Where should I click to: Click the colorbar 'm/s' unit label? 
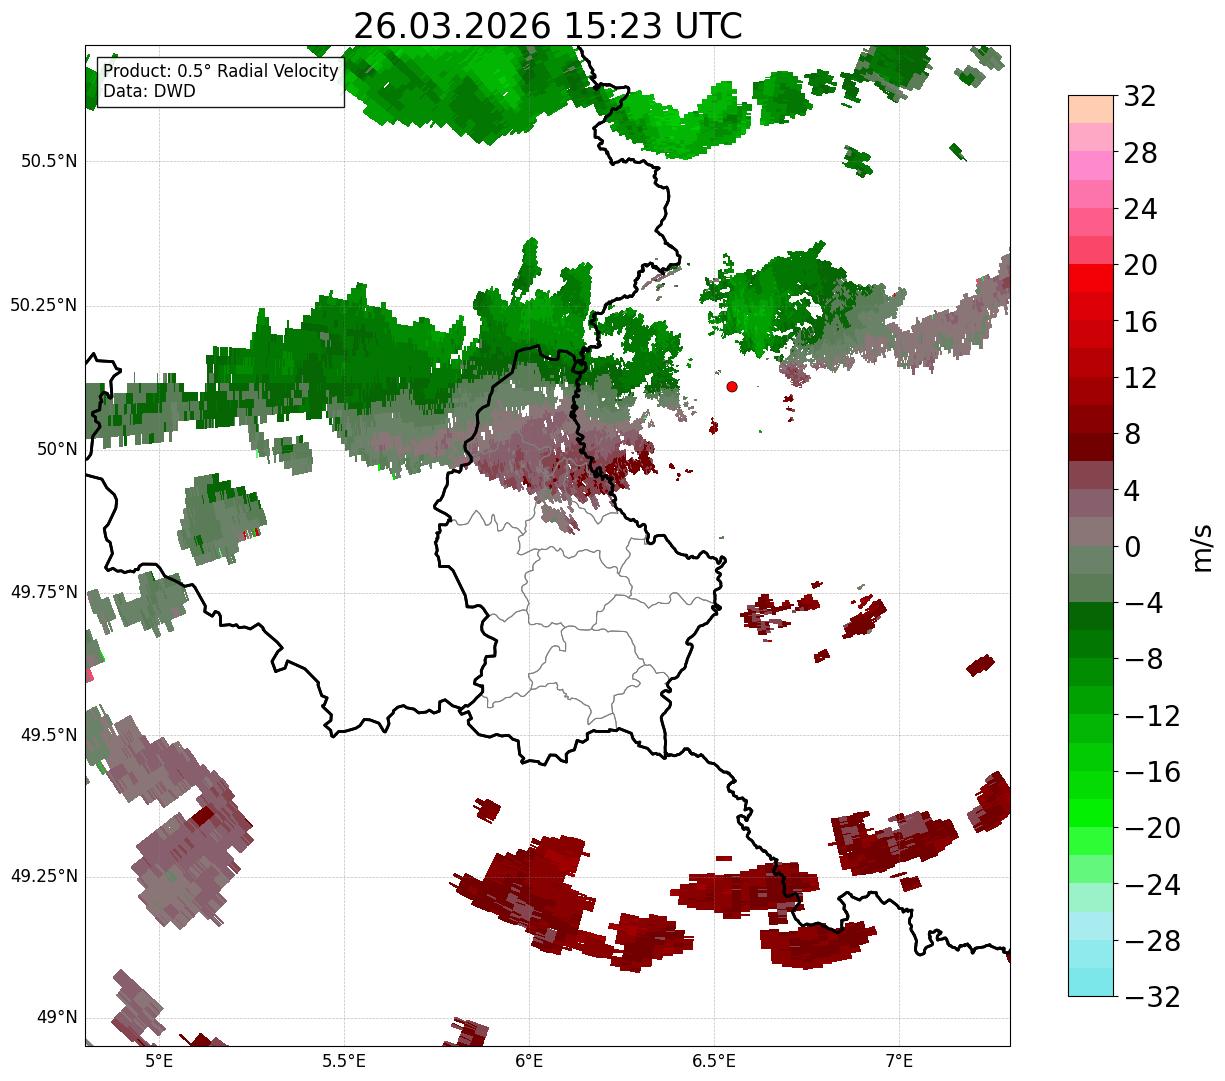[x=1203, y=547]
